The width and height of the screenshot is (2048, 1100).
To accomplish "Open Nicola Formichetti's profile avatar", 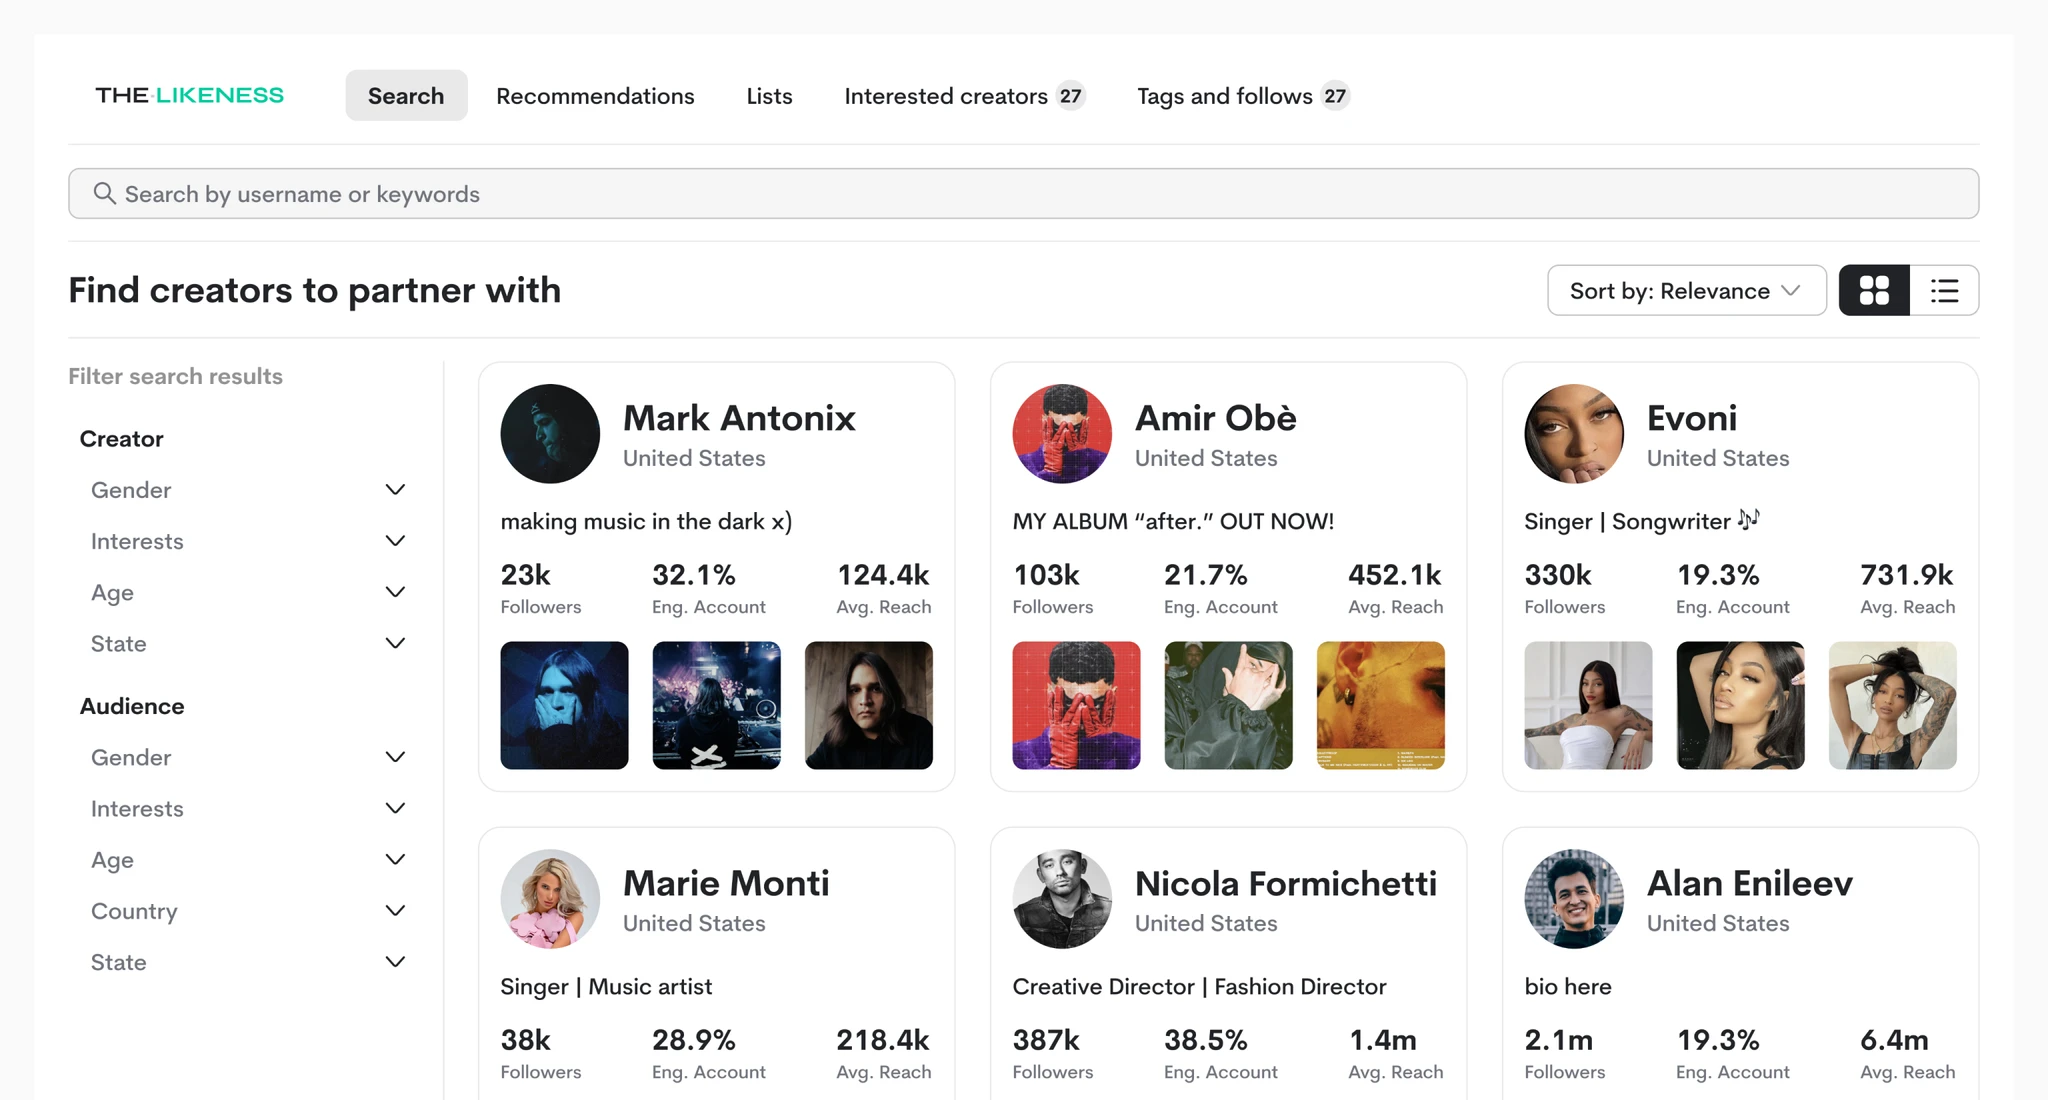I will (x=1062, y=899).
